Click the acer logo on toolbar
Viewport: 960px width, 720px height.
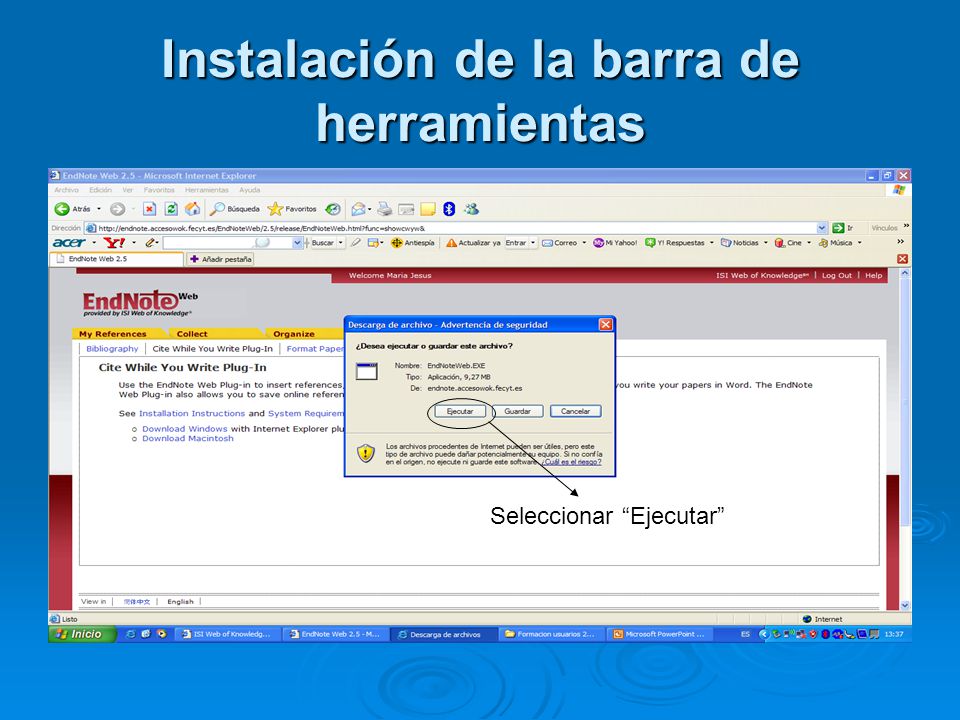coord(69,243)
